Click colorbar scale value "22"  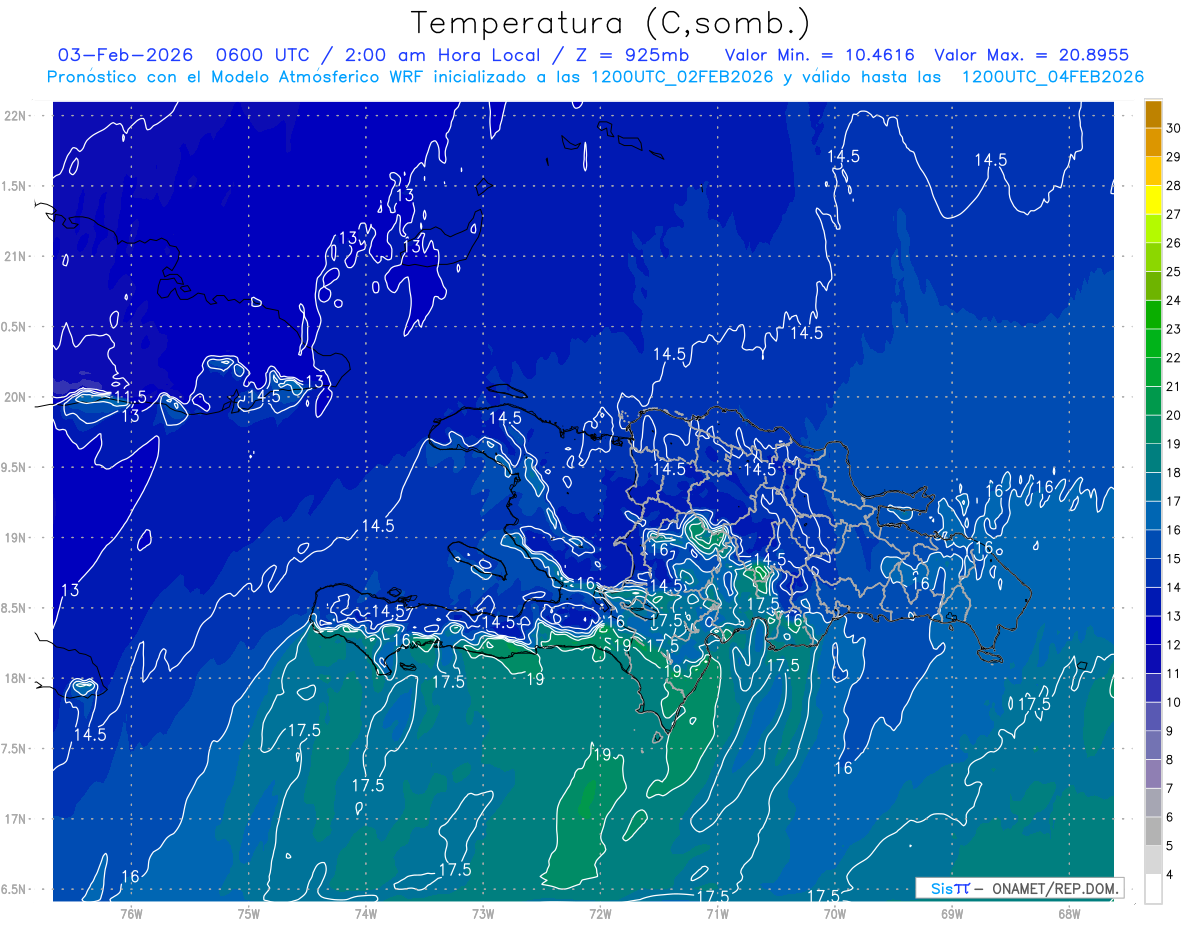(x=1173, y=357)
